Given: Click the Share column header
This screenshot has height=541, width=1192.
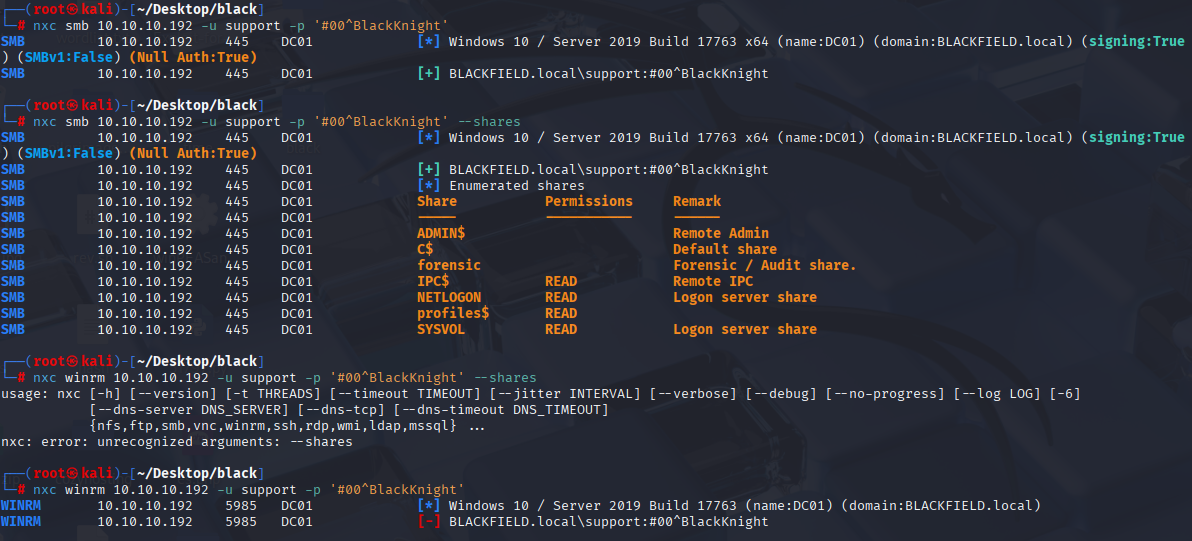Looking at the screenshot, I should point(437,201).
